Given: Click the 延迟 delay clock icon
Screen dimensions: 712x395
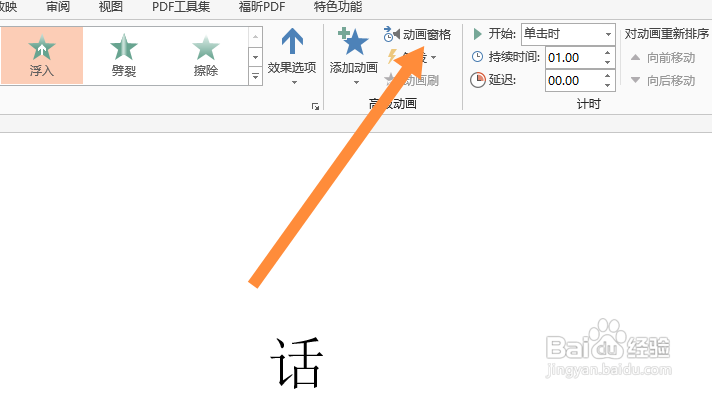Looking at the screenshot, I should point(478,80).
